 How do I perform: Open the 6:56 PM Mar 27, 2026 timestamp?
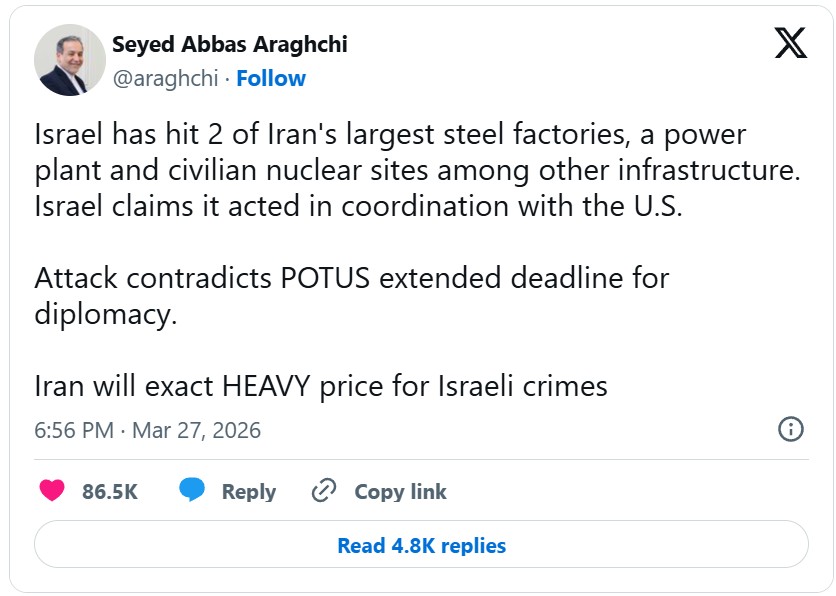(148, 431)
